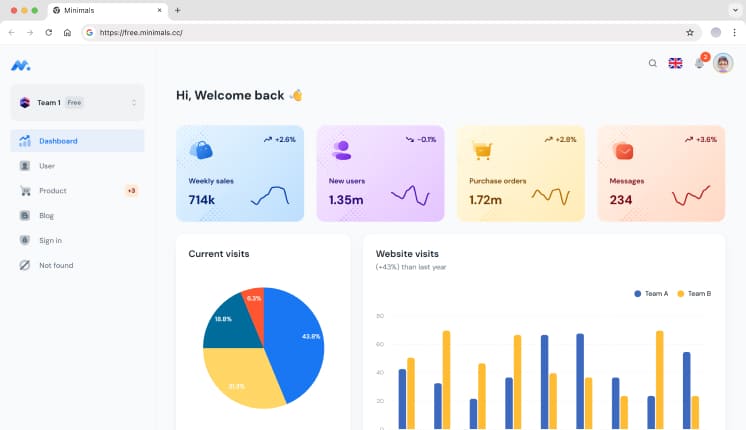Reload the page with the refresh icon
746x430 pixels.
(49, 32)
